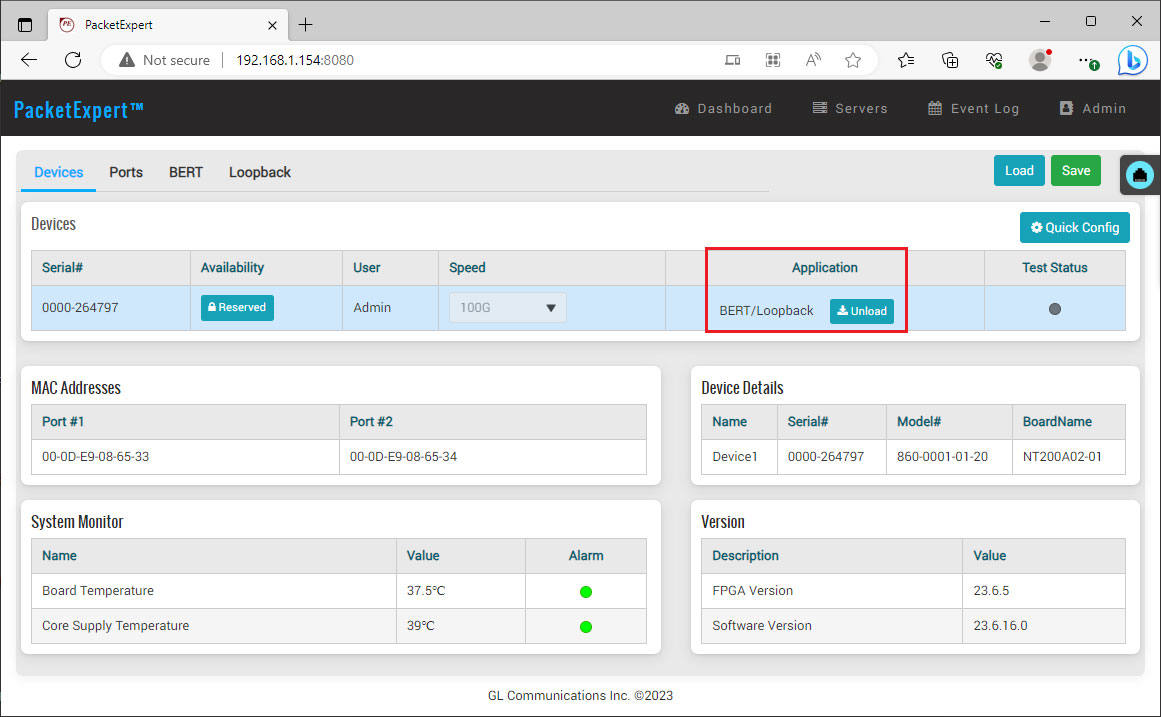Click the address bar URL
The width and height of the screenshot is (1161, 717).
click(x=295, y=60)
